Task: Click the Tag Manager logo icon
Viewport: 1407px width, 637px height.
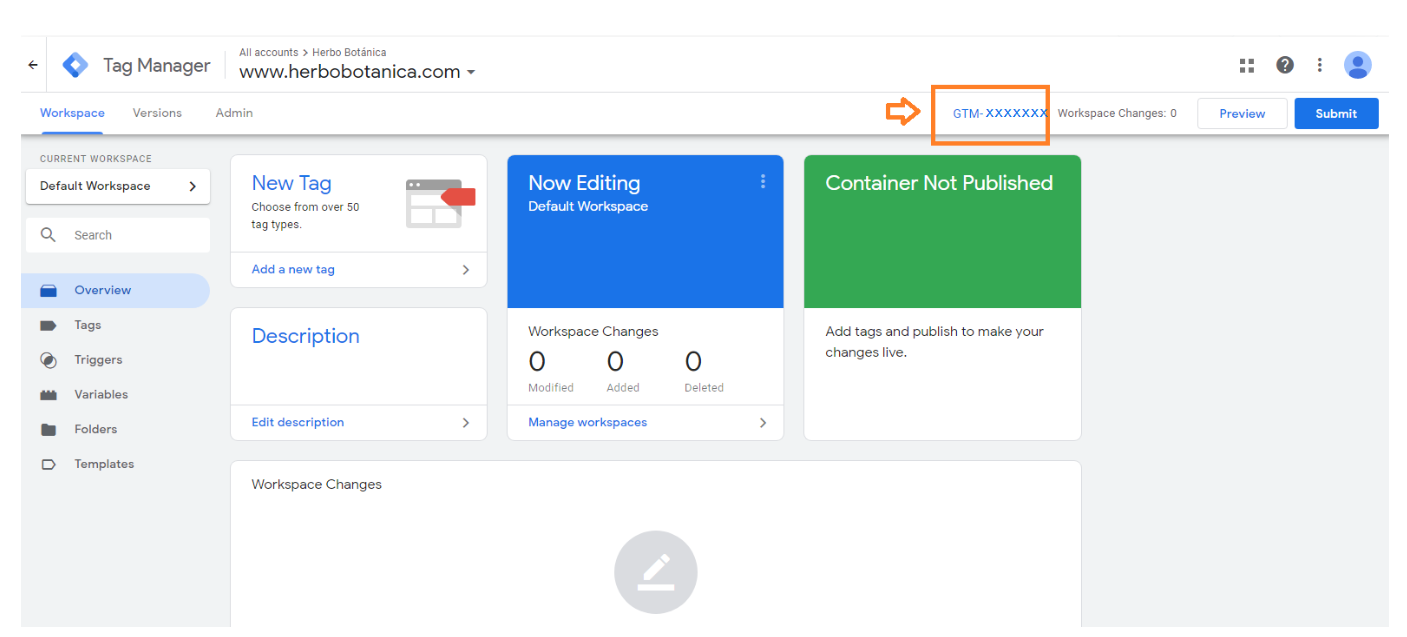Action: click(75, 65)
